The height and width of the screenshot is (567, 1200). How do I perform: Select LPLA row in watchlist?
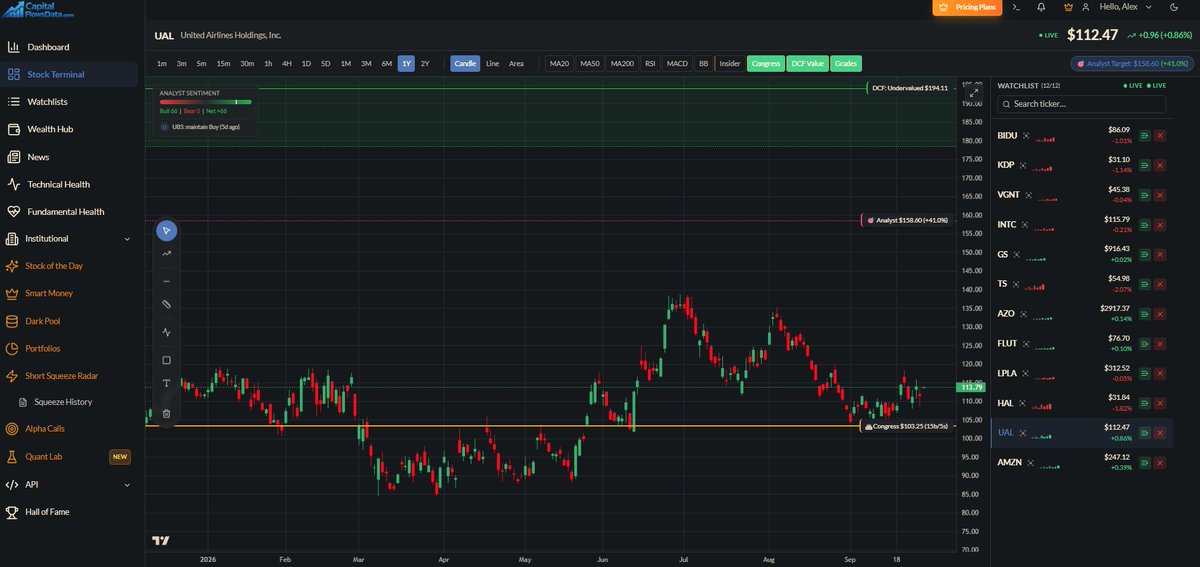(x=1082, y=373)
